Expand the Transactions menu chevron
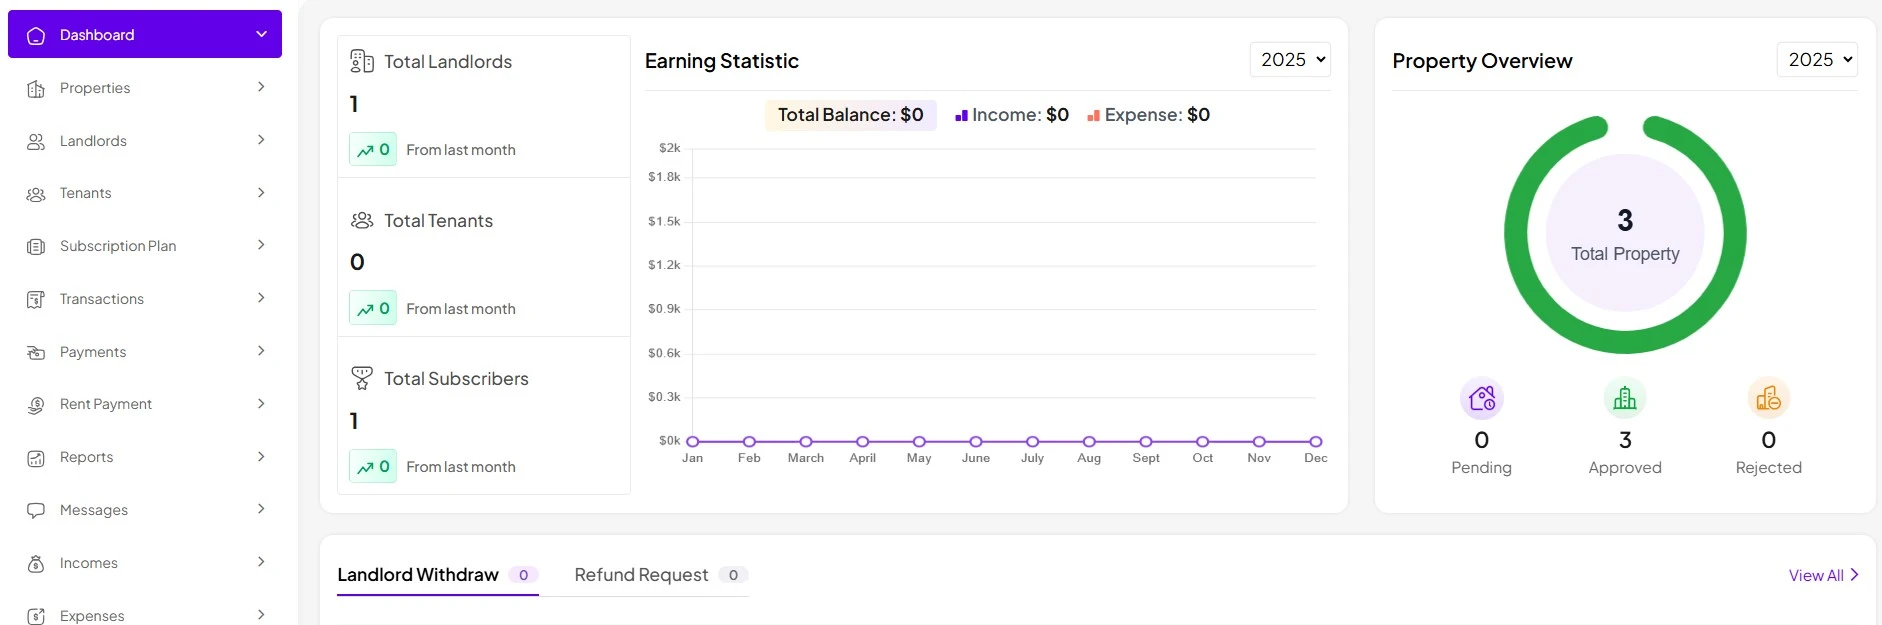 tap(261, 298)
